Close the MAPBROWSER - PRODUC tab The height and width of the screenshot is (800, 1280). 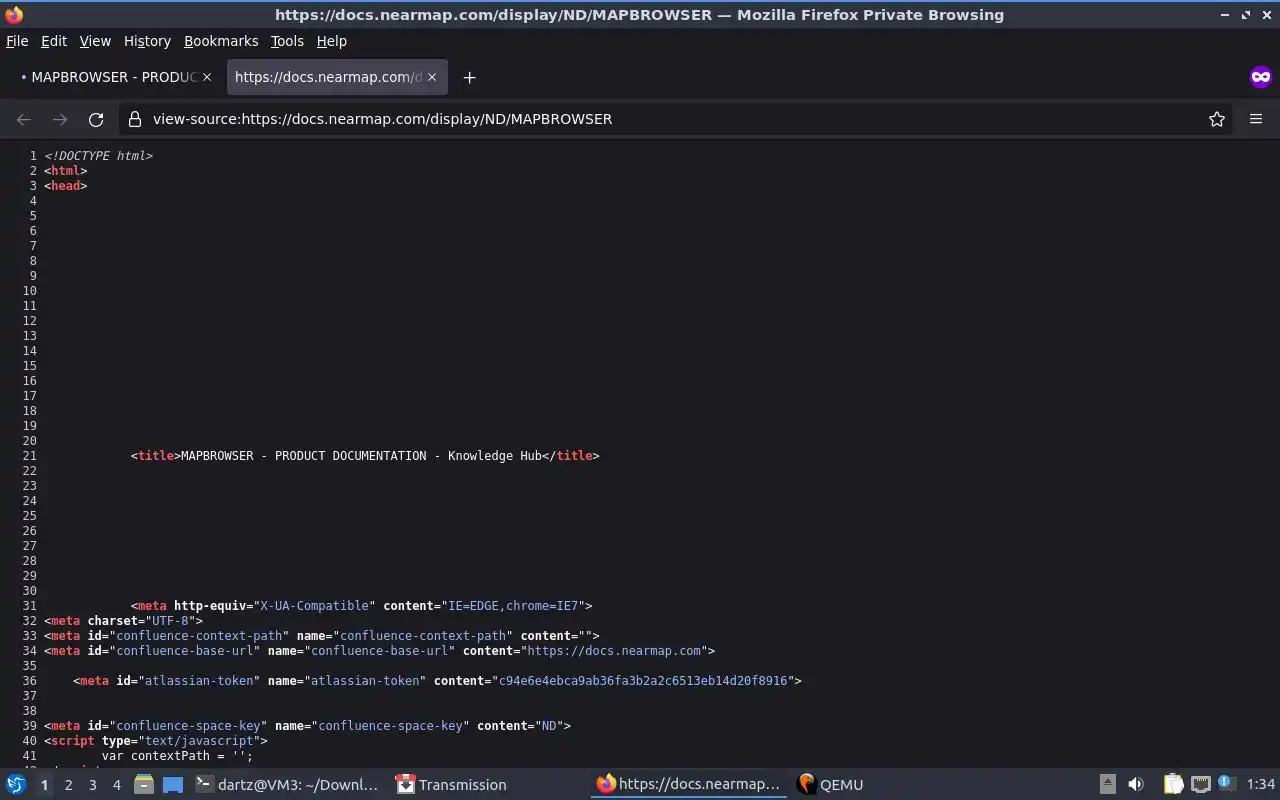pos(207,77)
